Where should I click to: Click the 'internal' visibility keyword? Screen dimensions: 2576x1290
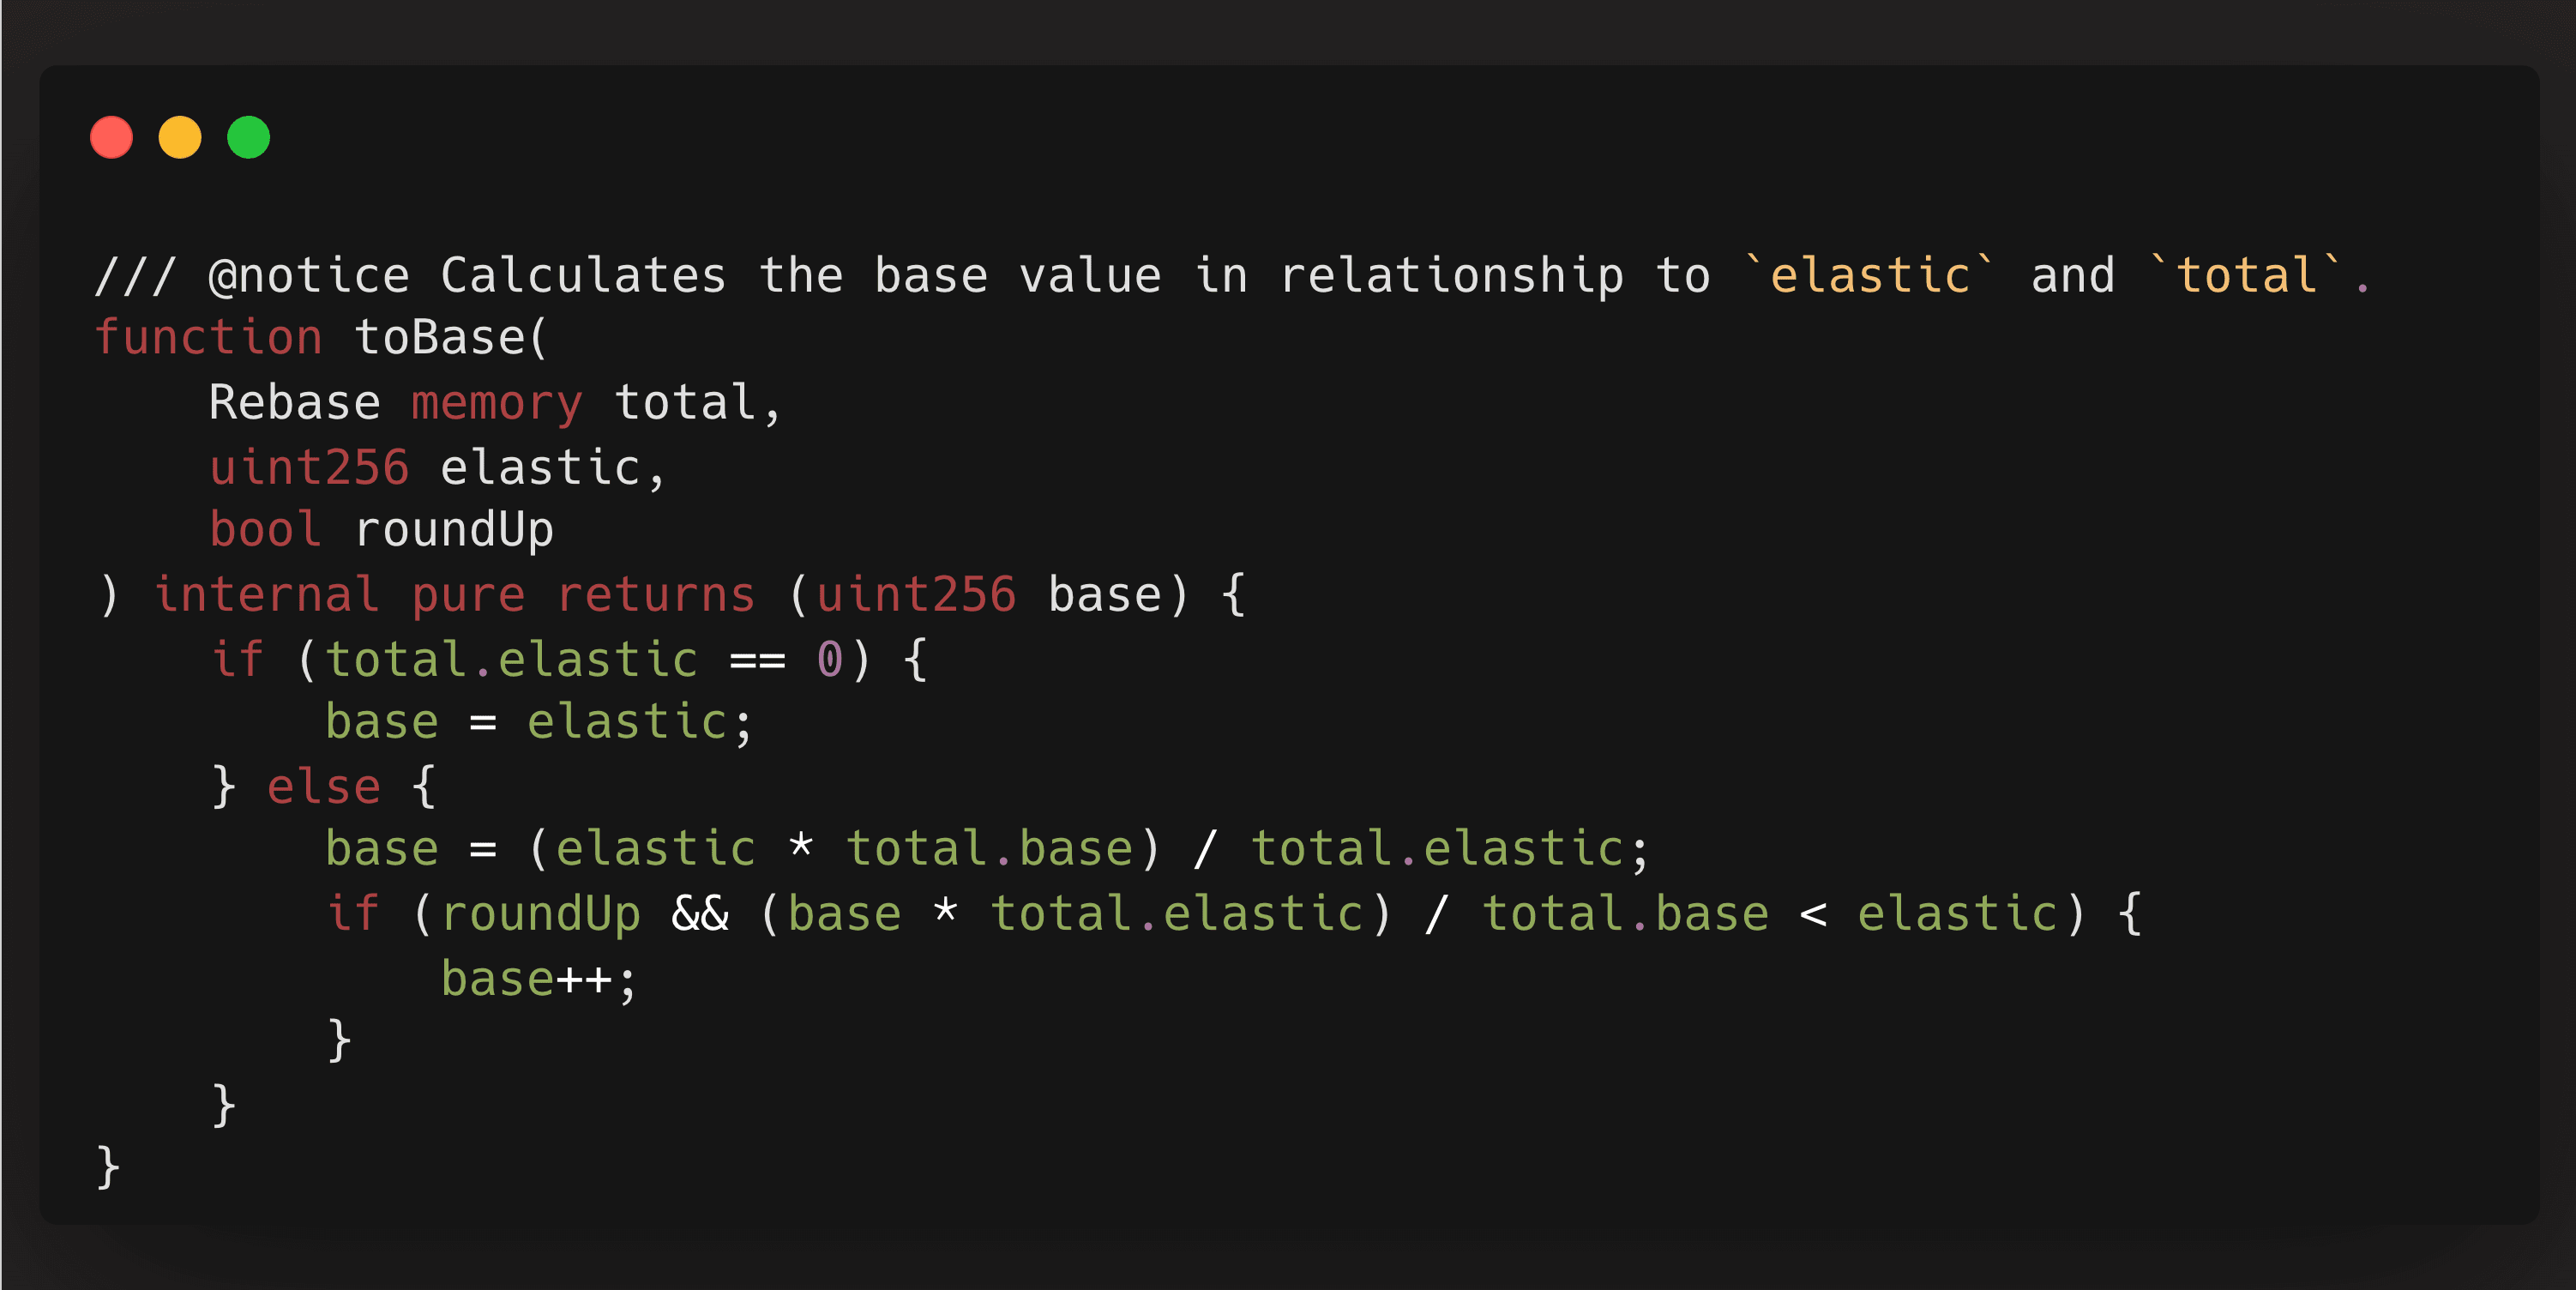click(266, 595)
